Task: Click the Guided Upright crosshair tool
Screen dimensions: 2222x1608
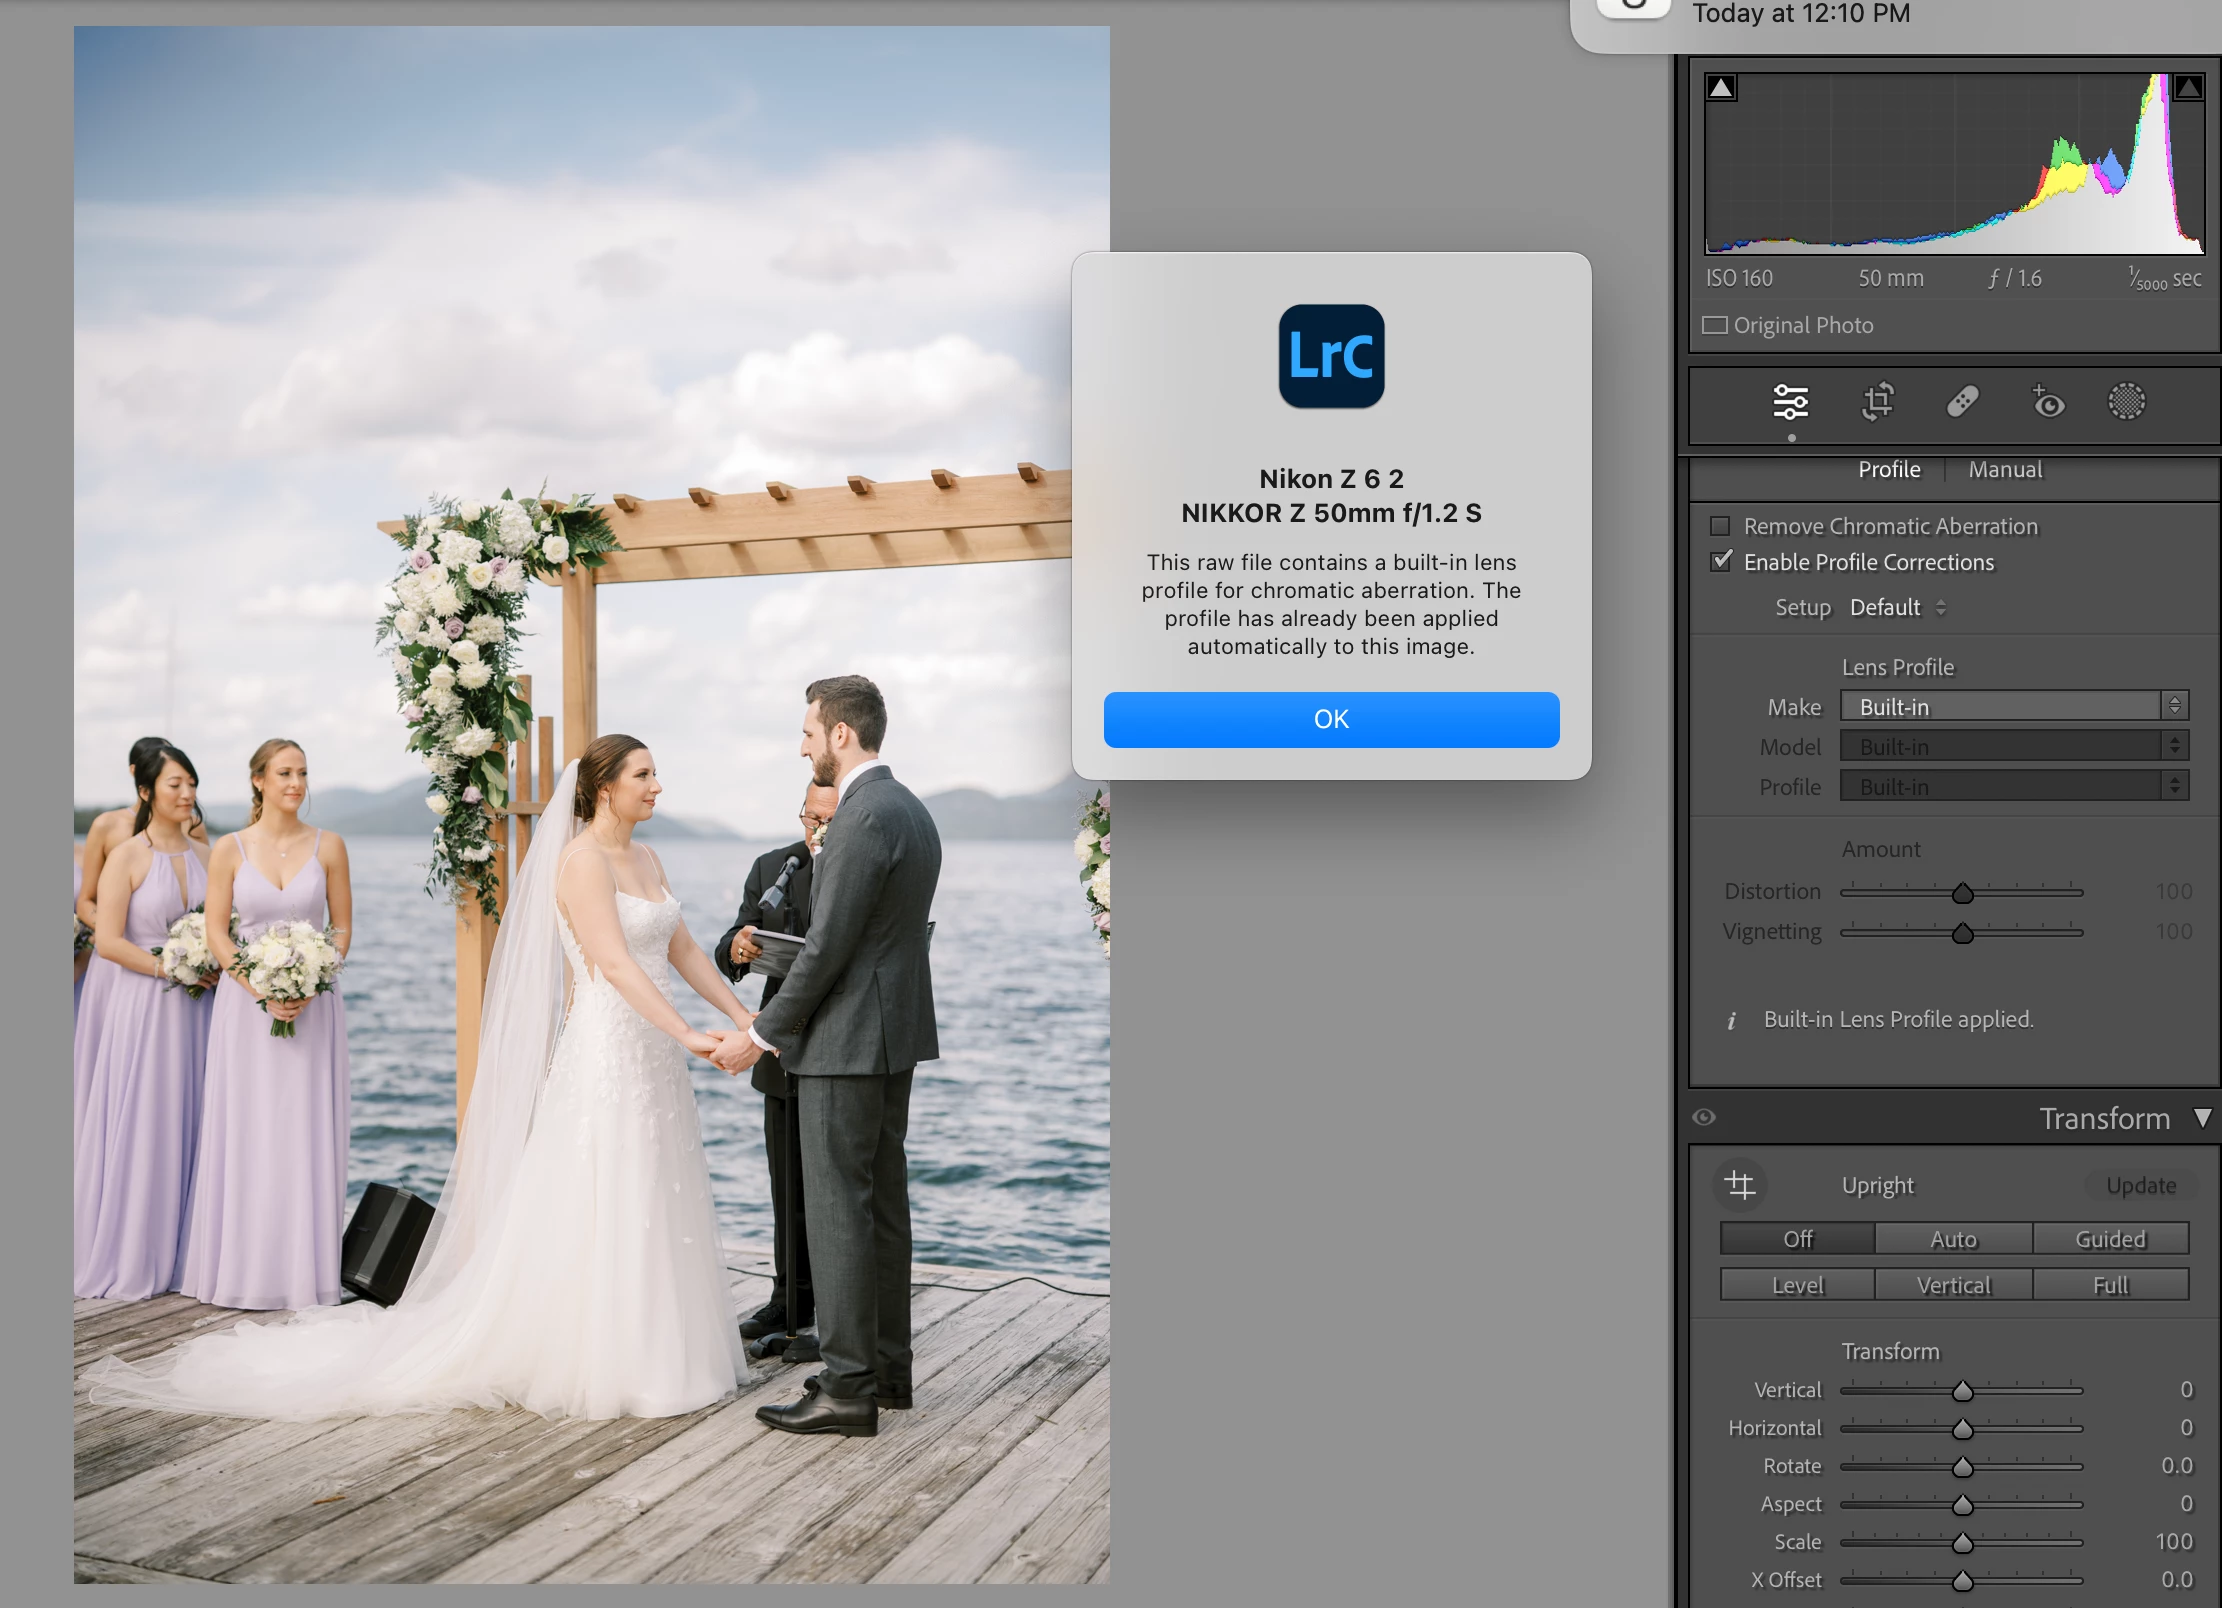Action: pyautogui.click(x=1740, y=1185)
